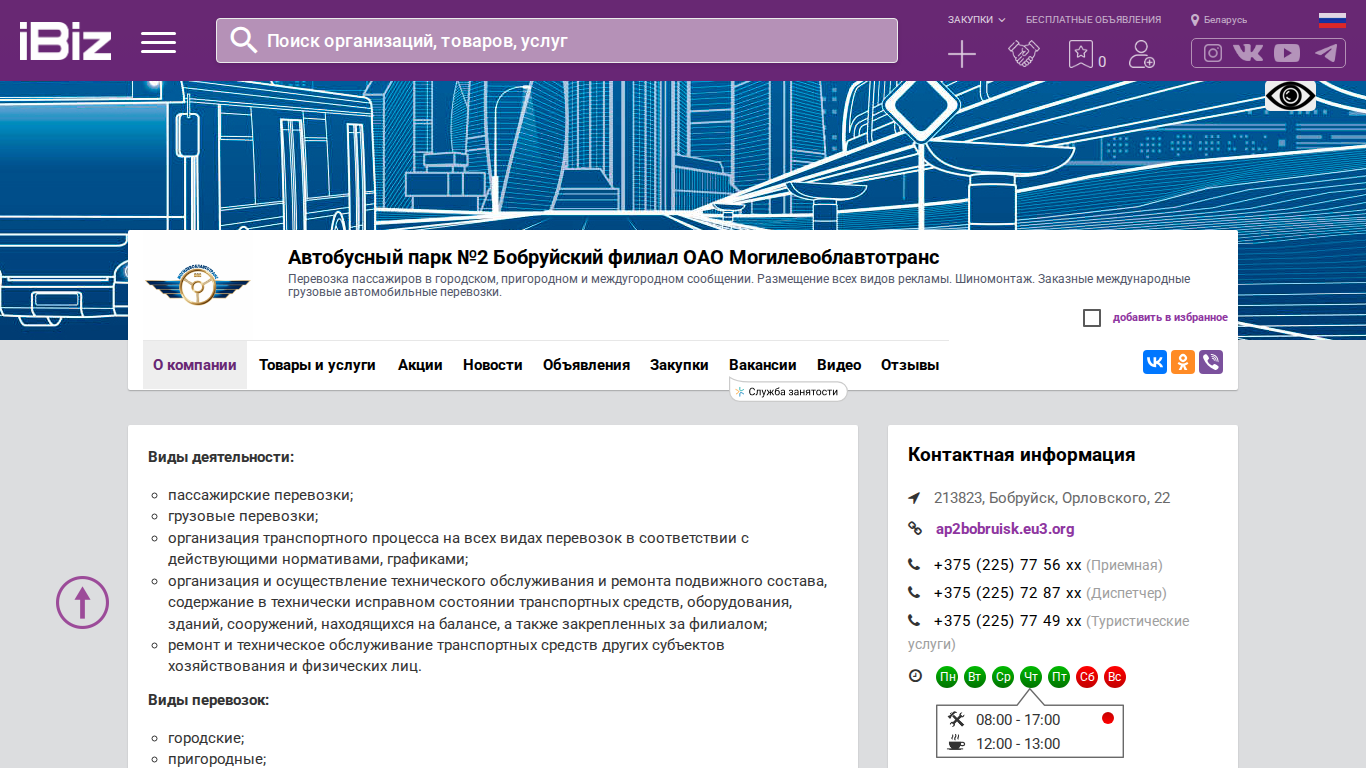This screenshot has width=1366, height=768.
Task: Select Wednesday 'Ср' day circle
Action: (x=1003, y=677)
